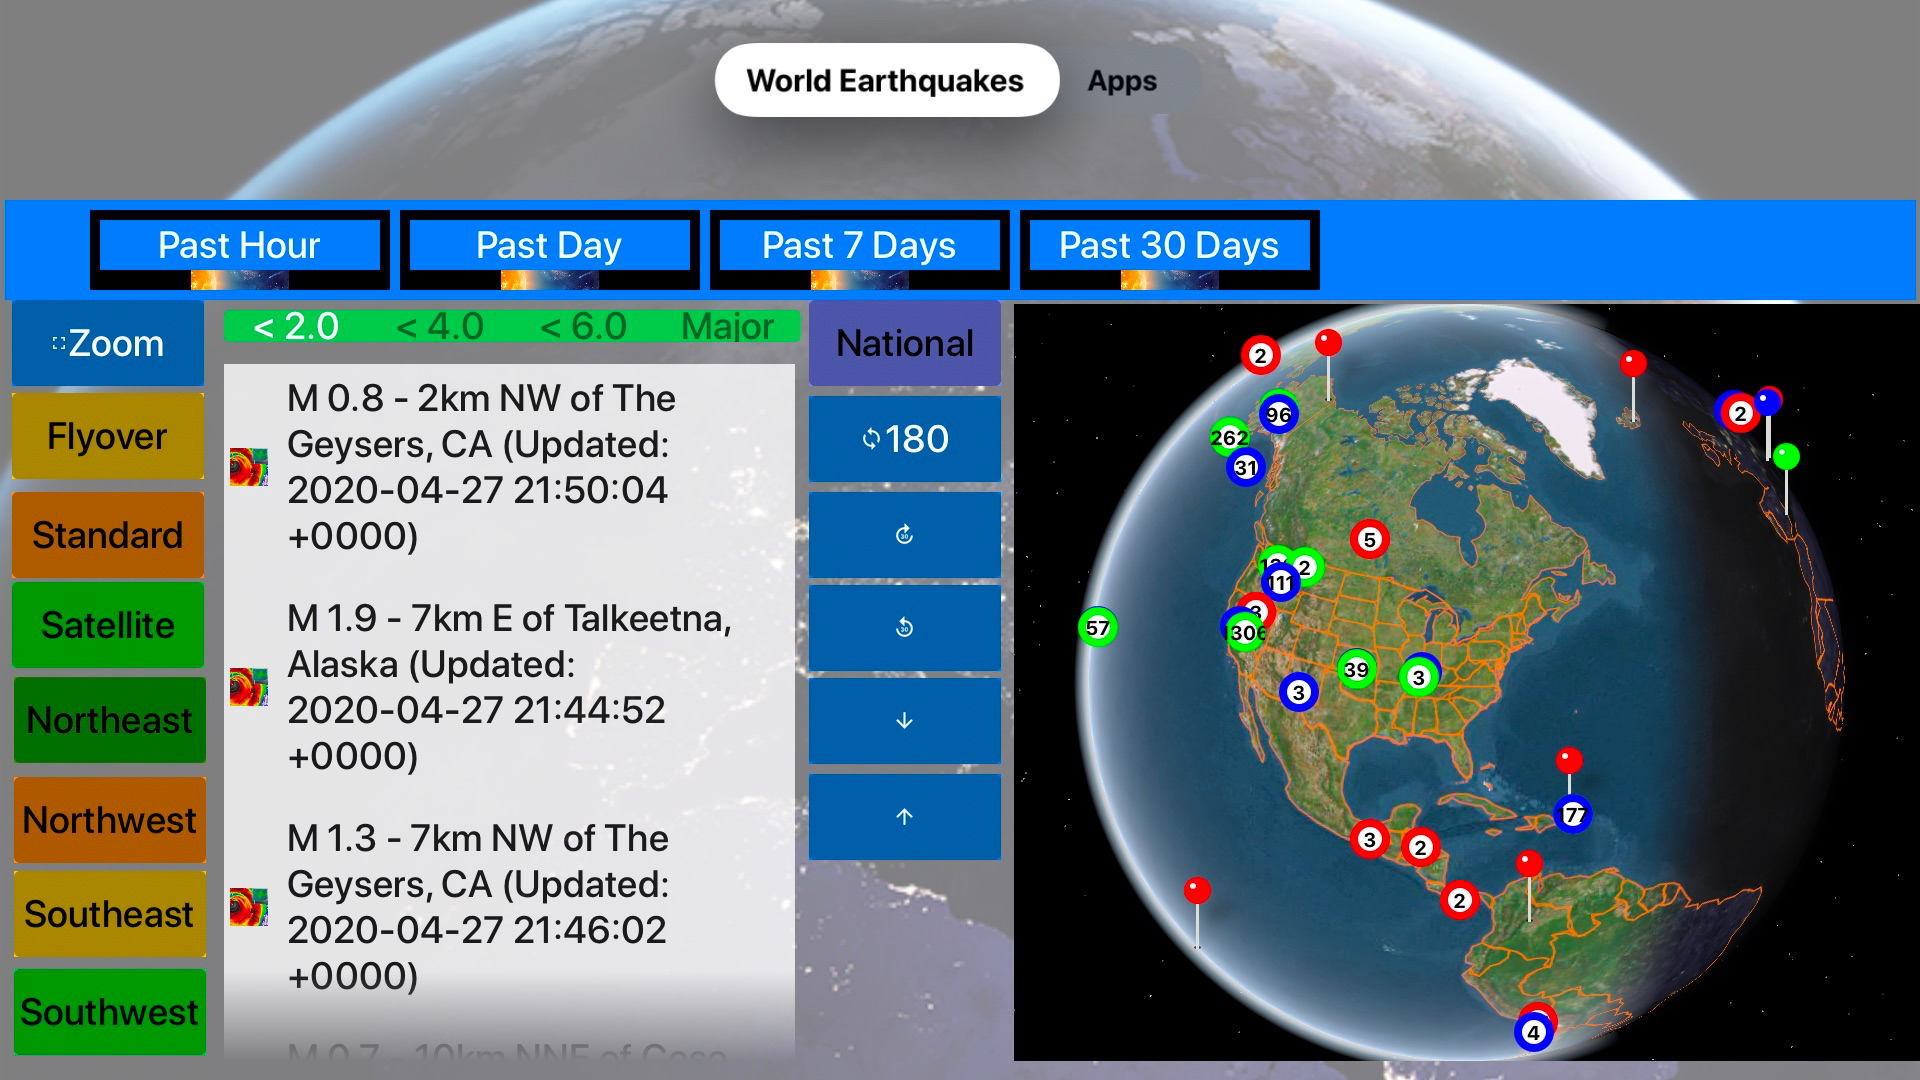Open the blue 31 cluster marker
This screenshot has width=1920, height=1080.
pyautogui.click(x=1245, y=467)
